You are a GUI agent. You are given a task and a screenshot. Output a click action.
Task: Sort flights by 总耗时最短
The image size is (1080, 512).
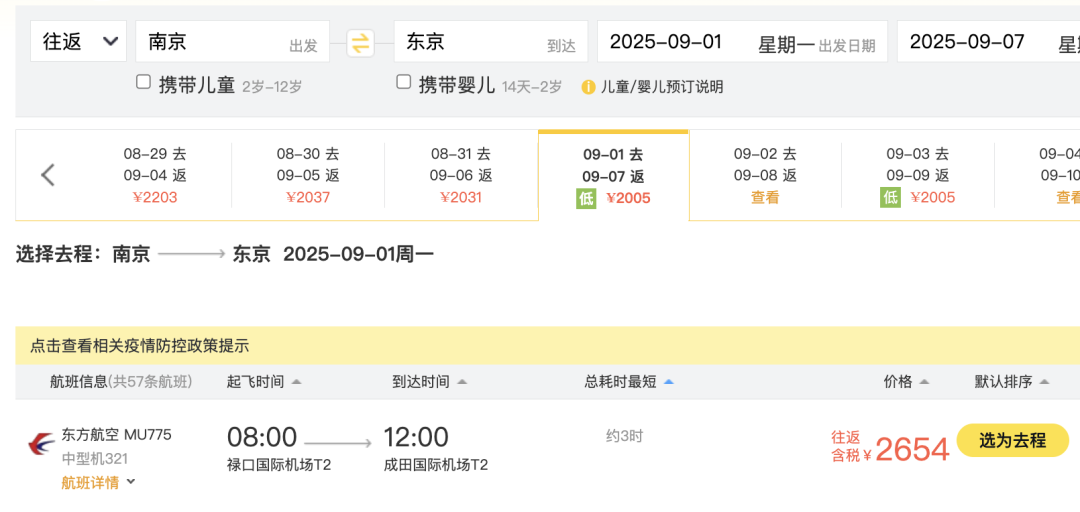620,382
